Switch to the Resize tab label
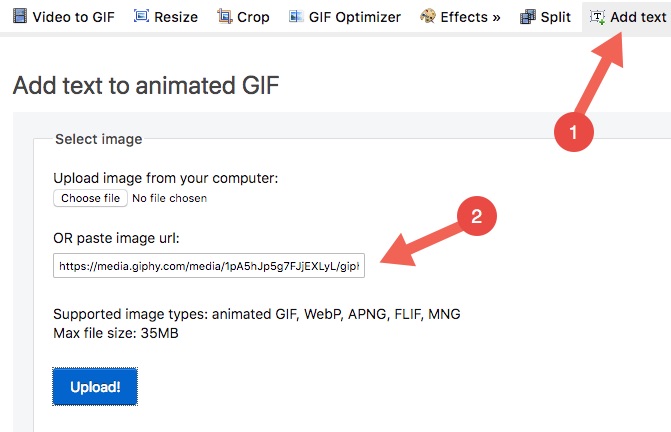Image resolution: width=671 pixels, height=432 pixels. pos(176,17)
